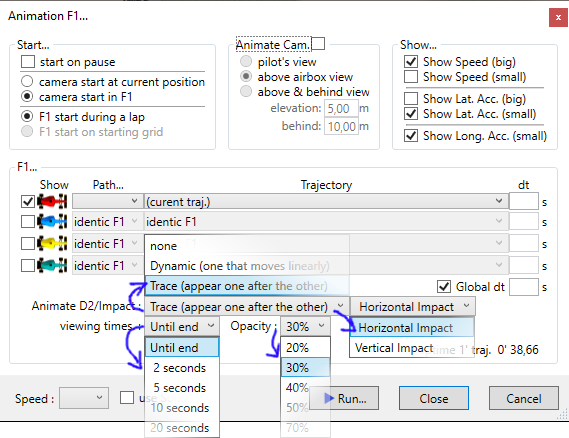This screenshot has width=569, height=438.
Task: Click the Global dt seconds input field
Action: pos(524,287)
